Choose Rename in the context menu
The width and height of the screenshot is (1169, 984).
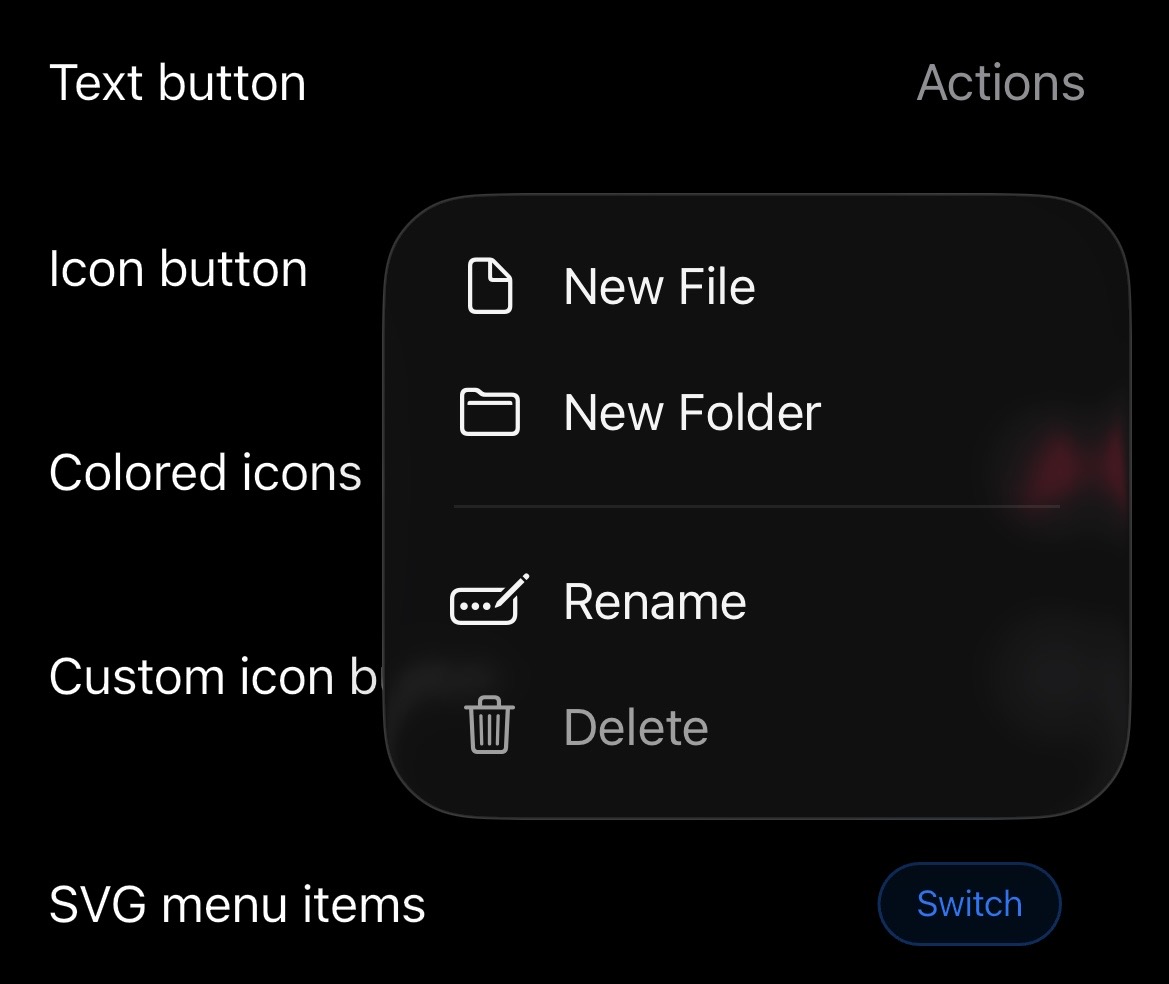(x=655, y=600)
